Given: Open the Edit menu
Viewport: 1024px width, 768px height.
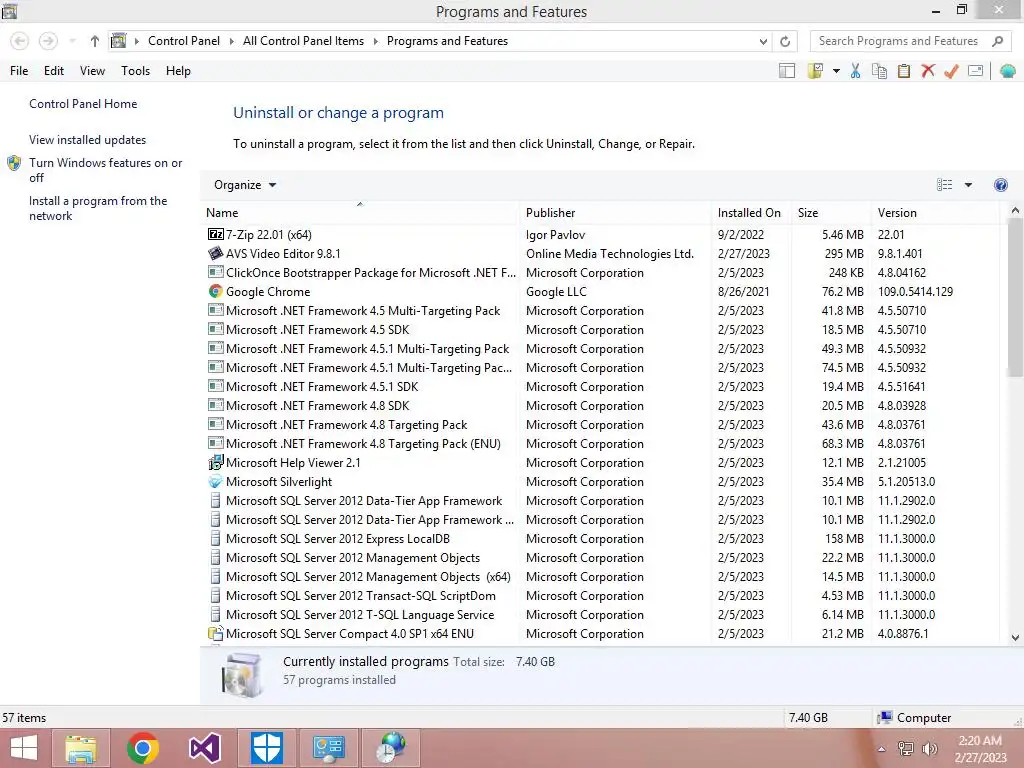Looking at the screenshot, I should point(54,71).
